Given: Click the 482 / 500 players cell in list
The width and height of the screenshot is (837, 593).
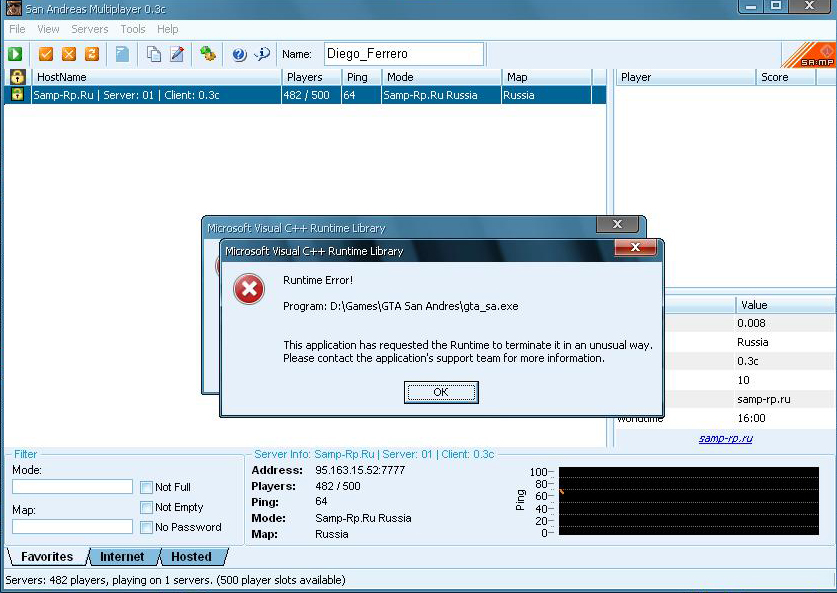Looking at the screenshot, I should 306,95.
